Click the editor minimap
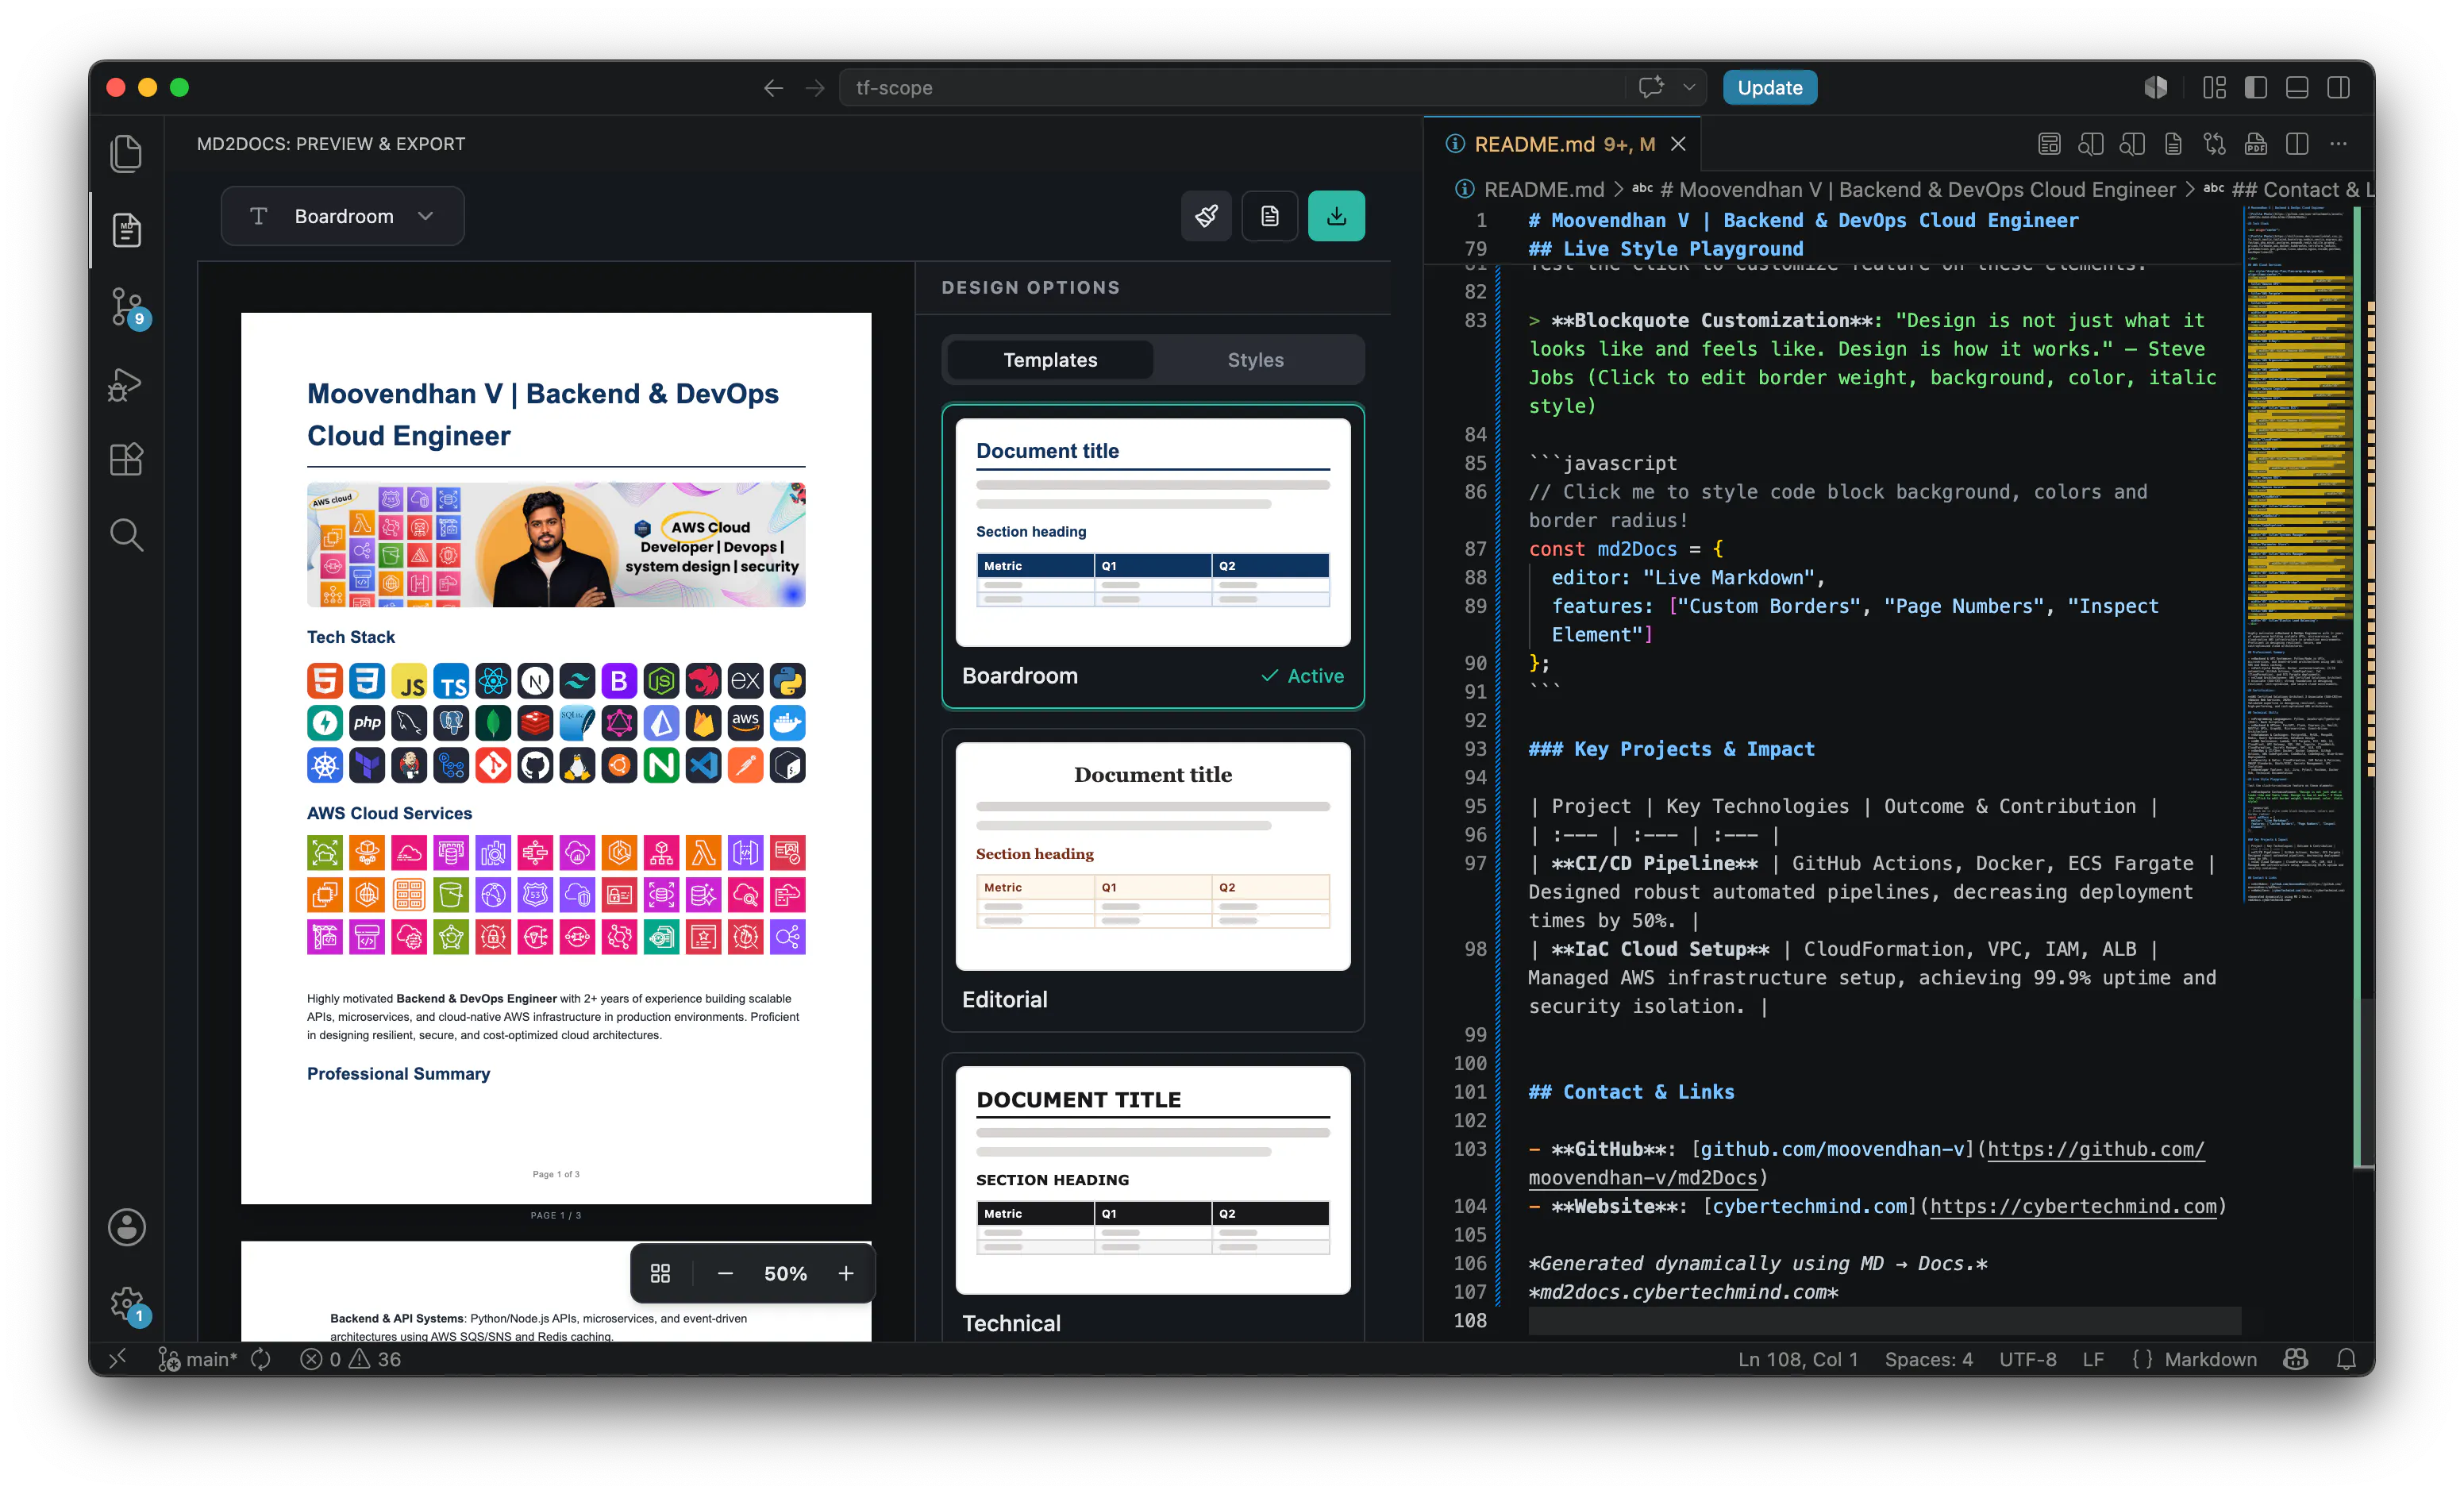The width and height of the screenshot is (2464, 1494). click(x=2297, y=555)
